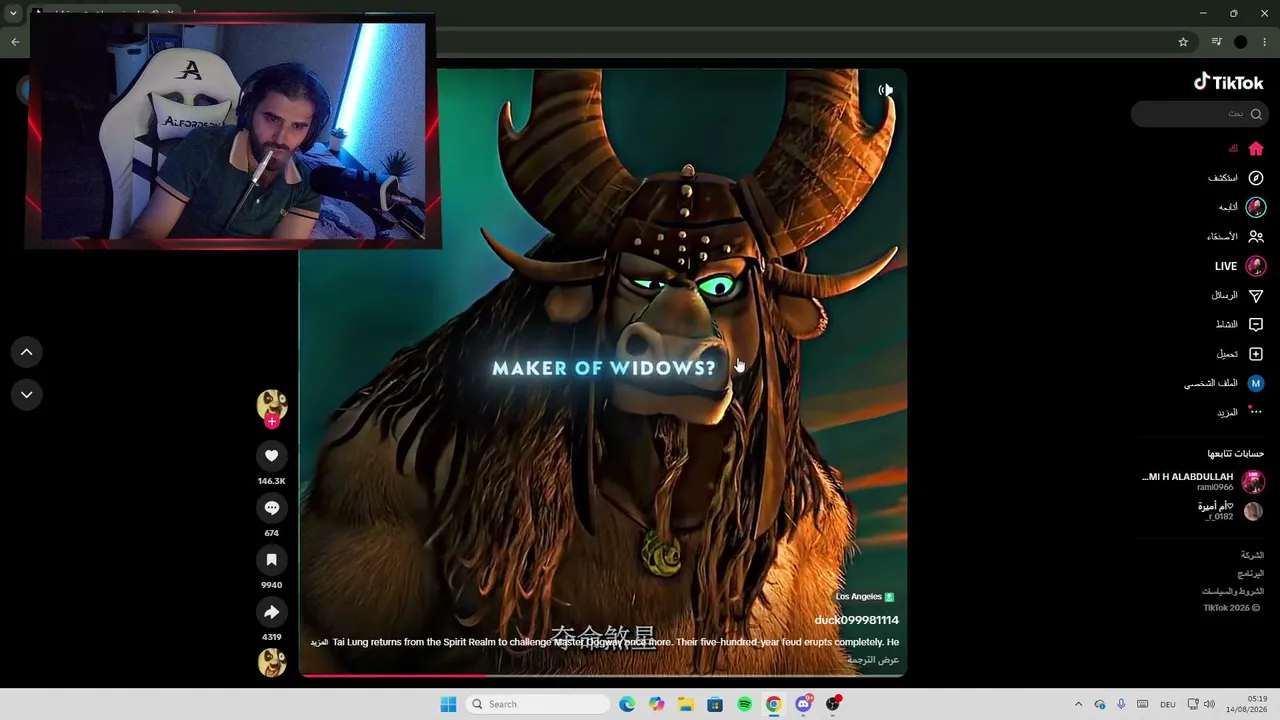The width and height of the screenshot is (1280, 720).
Task: Click the taskbar microphone tray icon
Action: 1121,704
